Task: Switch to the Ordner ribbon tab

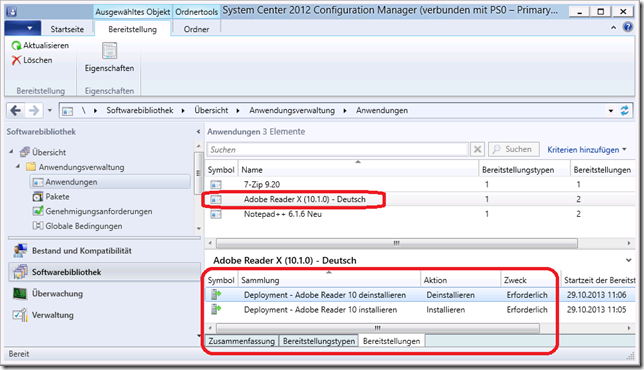Action: coord(196,29)
